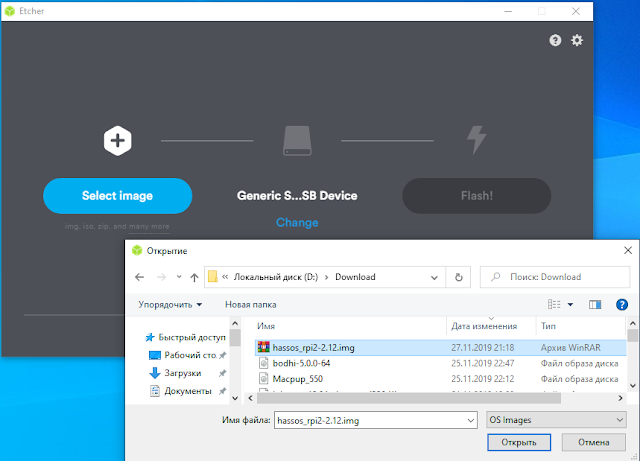Click the Flash! button
This screenshot has height=461, width=640.
pos(477,196)
